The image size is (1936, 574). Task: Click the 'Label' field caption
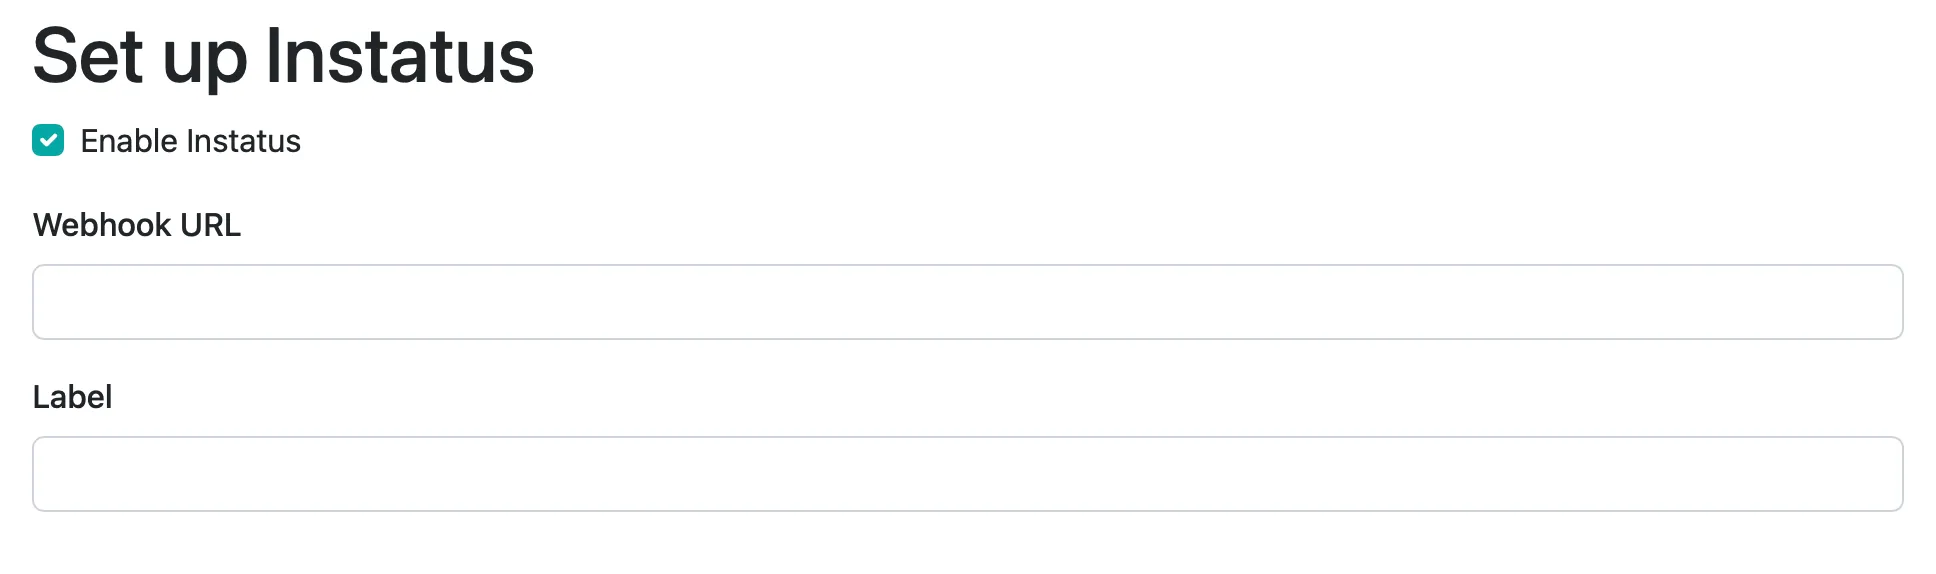tap(72, 397)
